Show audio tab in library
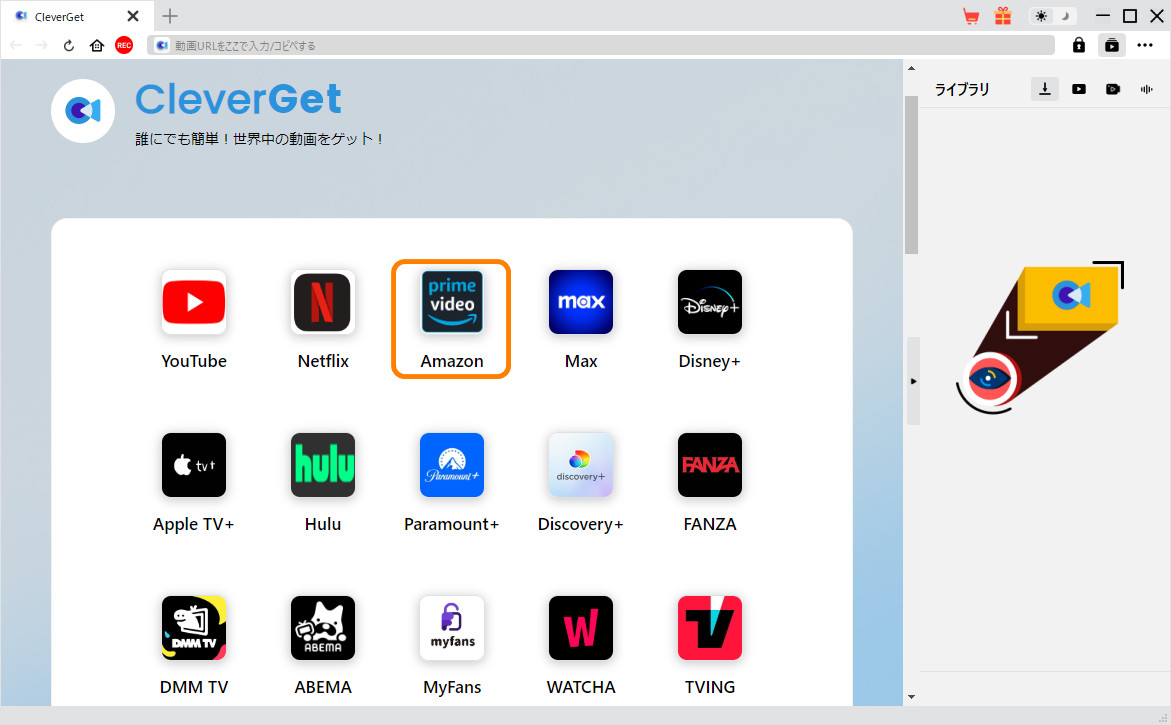Image resolution: width=1171 pixels, height=725 pixels. point(1146,89)
